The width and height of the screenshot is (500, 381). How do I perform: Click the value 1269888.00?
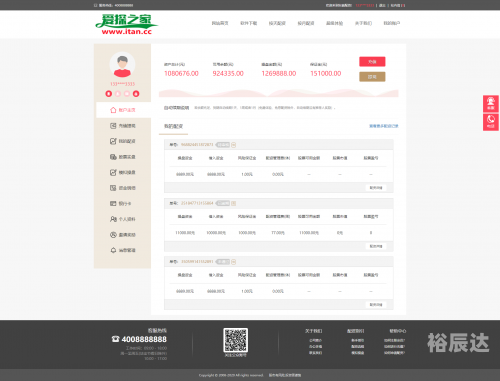(279, 73)
